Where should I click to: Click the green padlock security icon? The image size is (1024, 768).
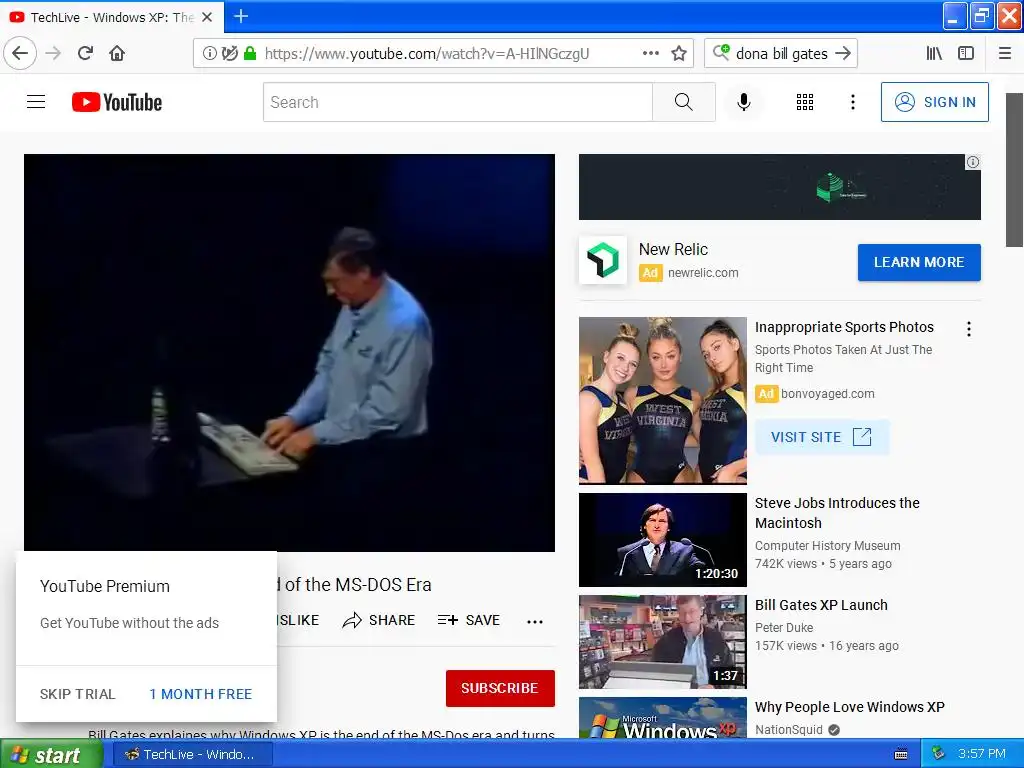click(249, 53)
